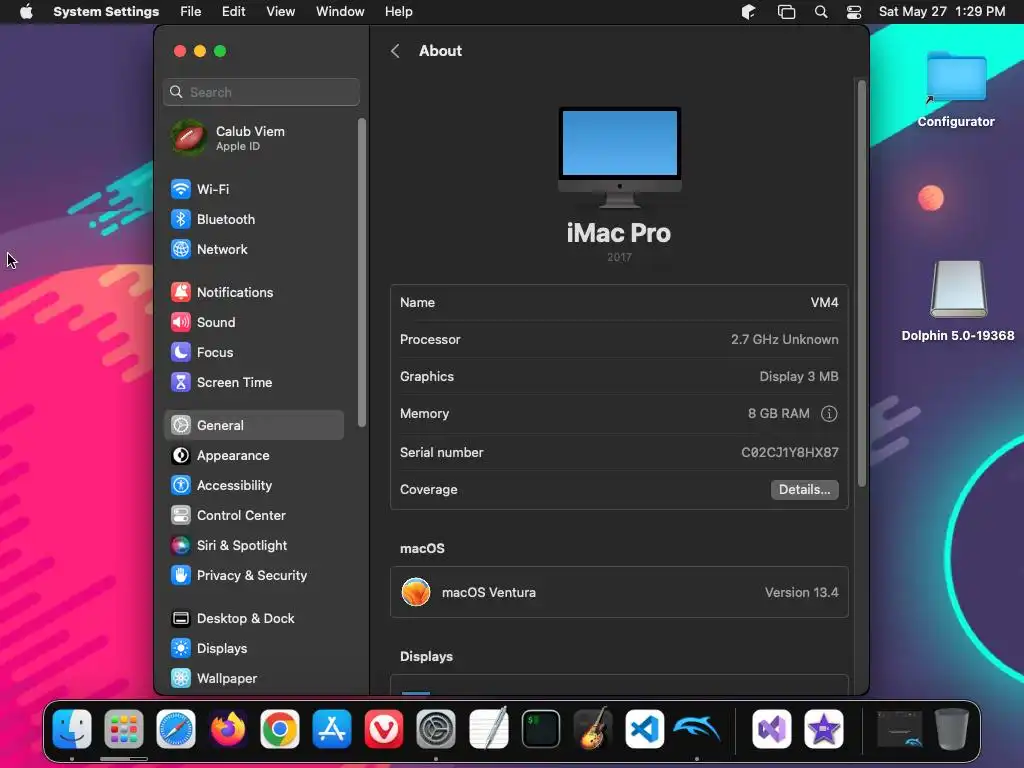
Task: Launch Visual Studio Code from Dock
Action: 645,729
